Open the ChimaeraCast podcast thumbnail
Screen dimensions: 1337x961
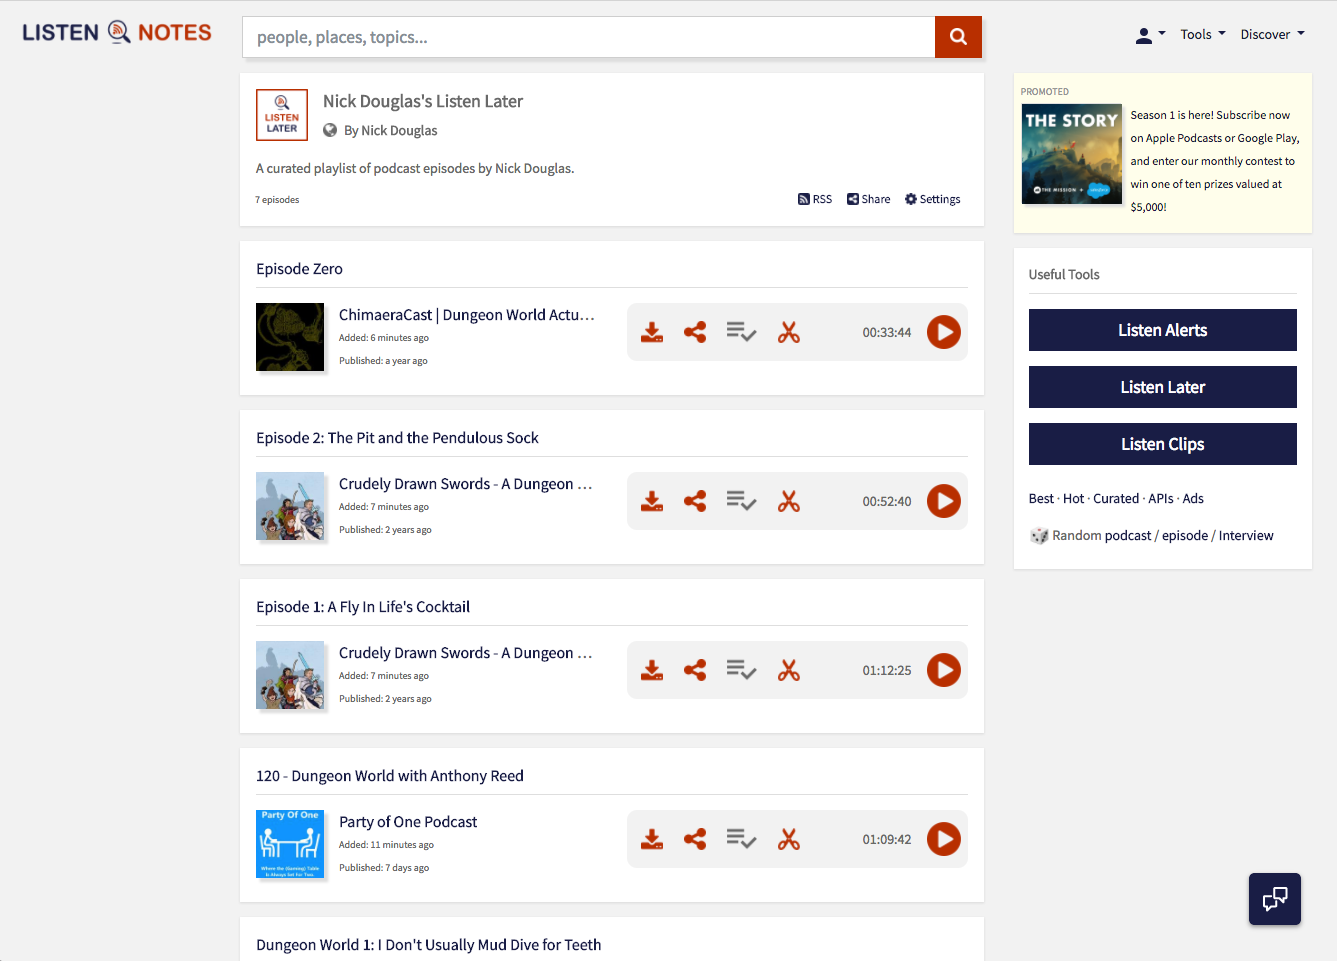(x=290, y=337)
